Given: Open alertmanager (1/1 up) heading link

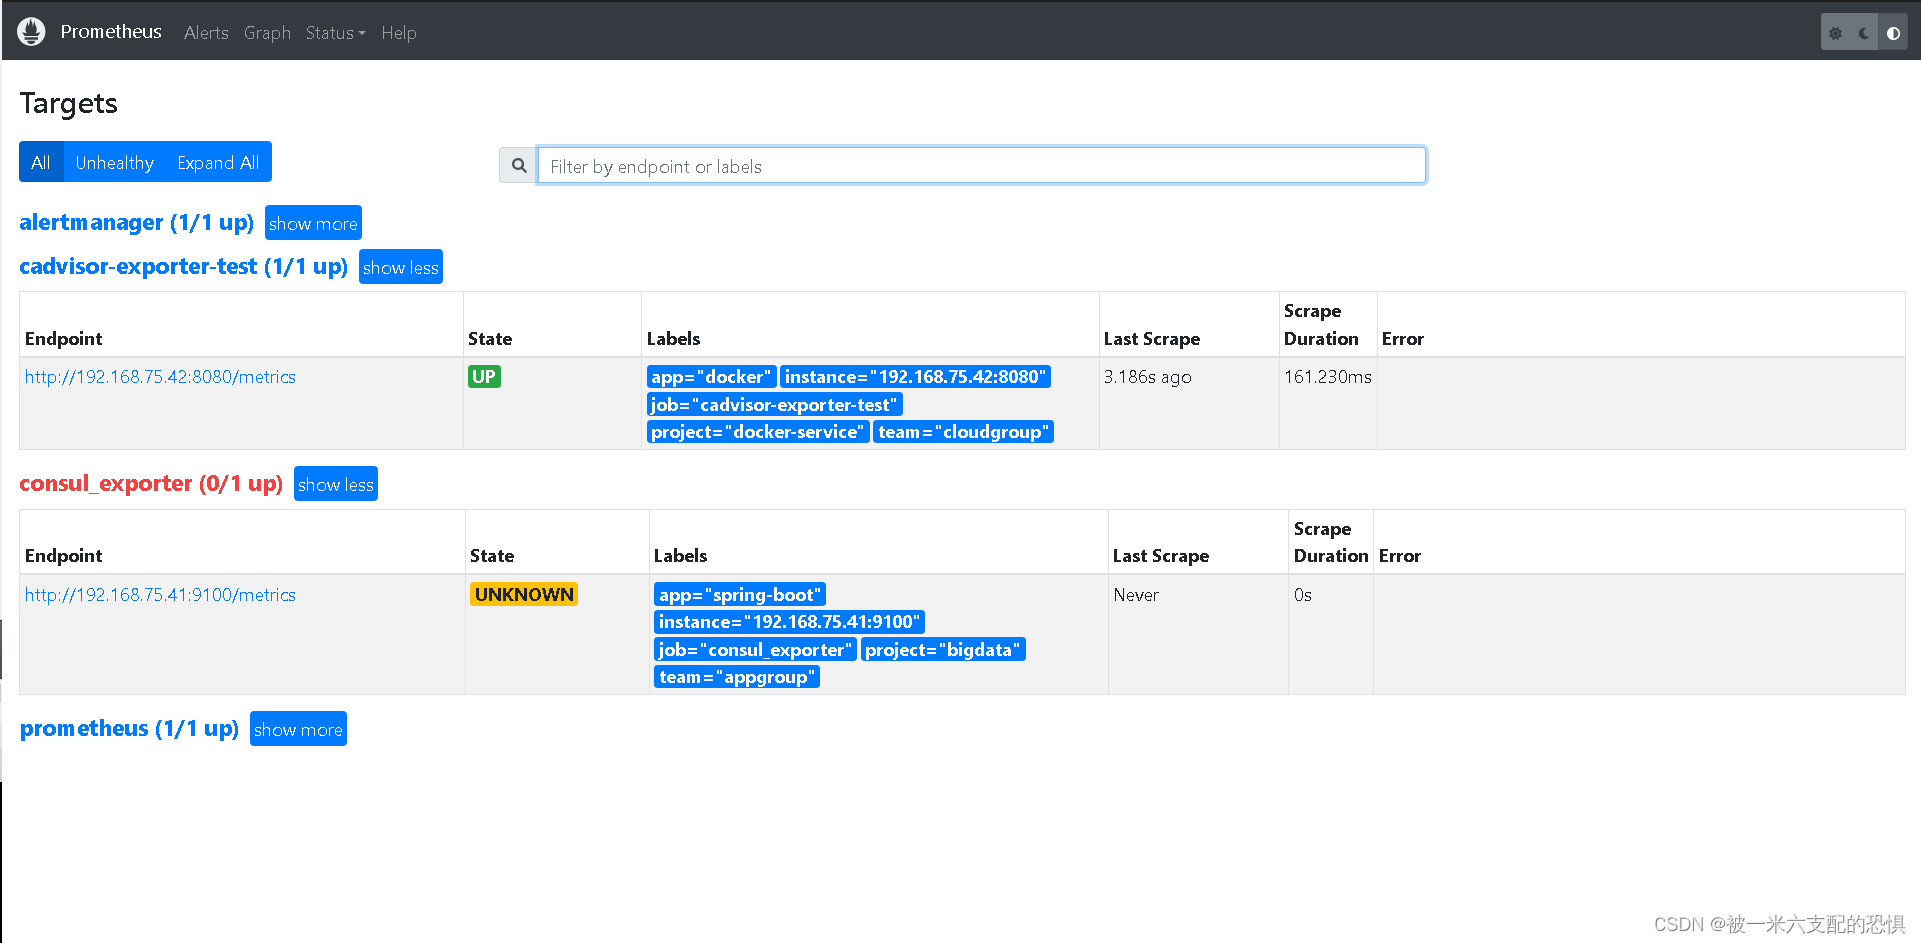Looking at the screenshot, I should pyautogui.click(x=136, y=222).
